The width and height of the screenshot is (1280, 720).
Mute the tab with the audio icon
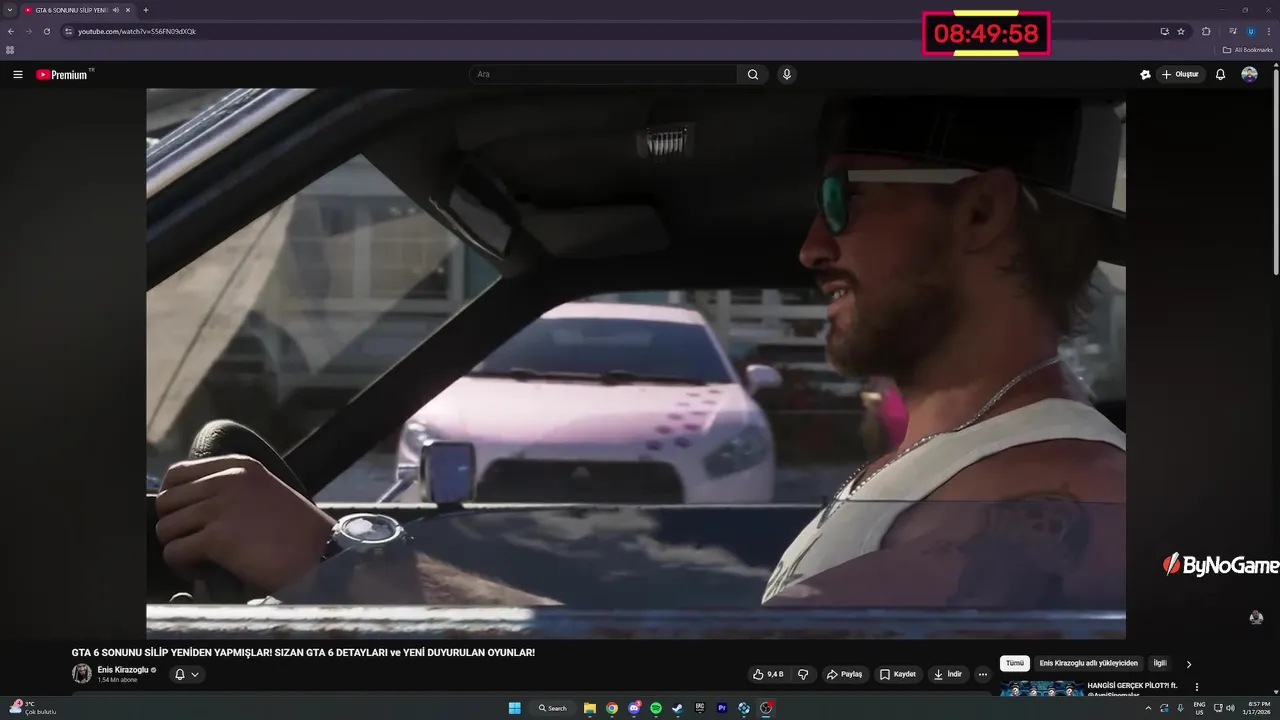tap(116, 10)
